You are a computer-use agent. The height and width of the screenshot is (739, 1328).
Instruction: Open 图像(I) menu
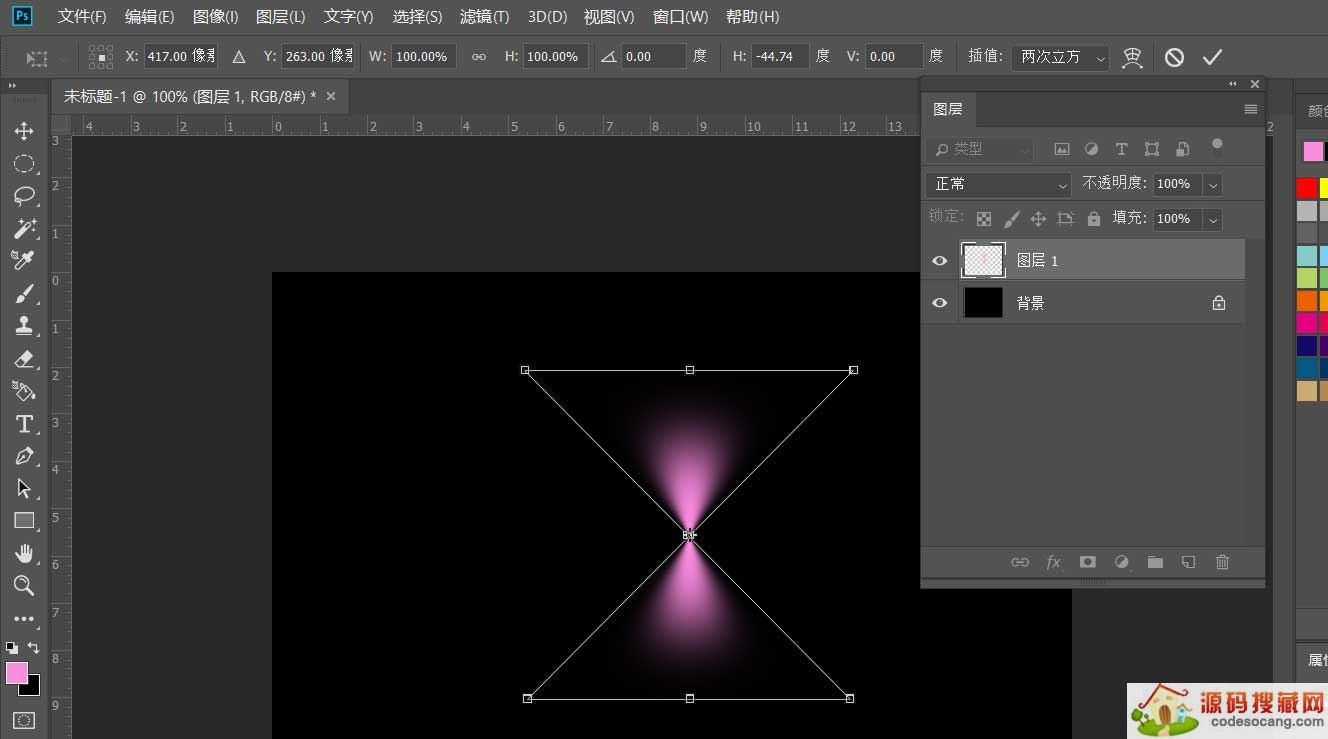[215, 17]
